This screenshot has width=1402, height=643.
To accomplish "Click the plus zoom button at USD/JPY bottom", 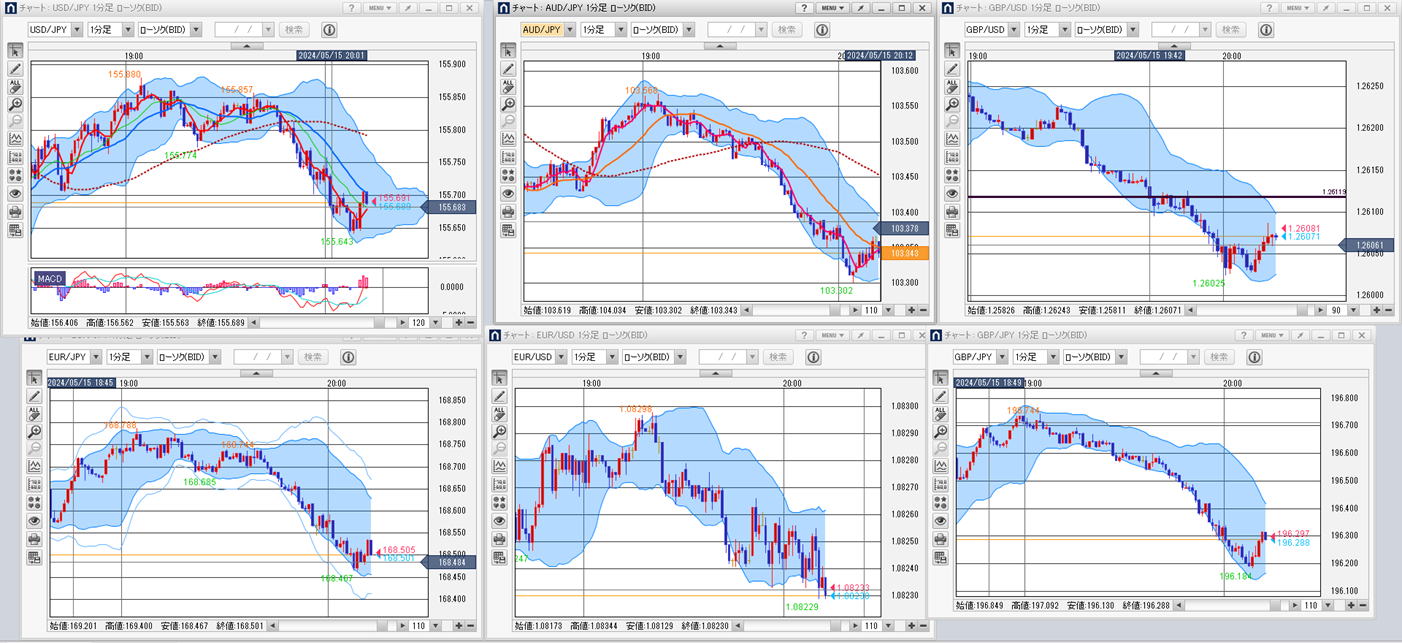I will tap(459, 323).
